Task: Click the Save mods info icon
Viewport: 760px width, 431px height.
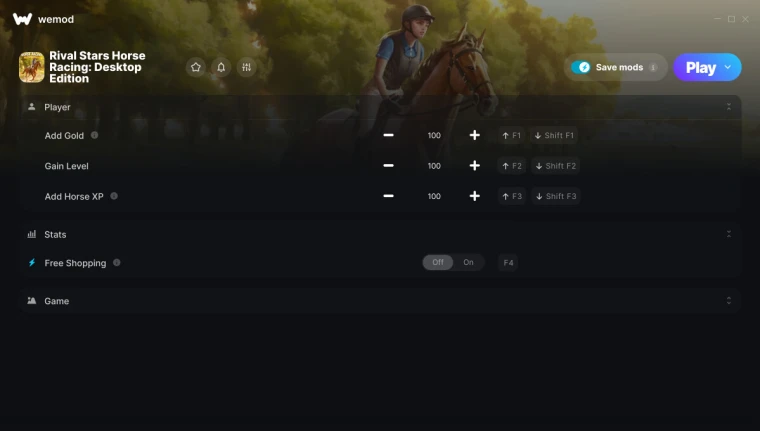Action: (x=653, y=67)
